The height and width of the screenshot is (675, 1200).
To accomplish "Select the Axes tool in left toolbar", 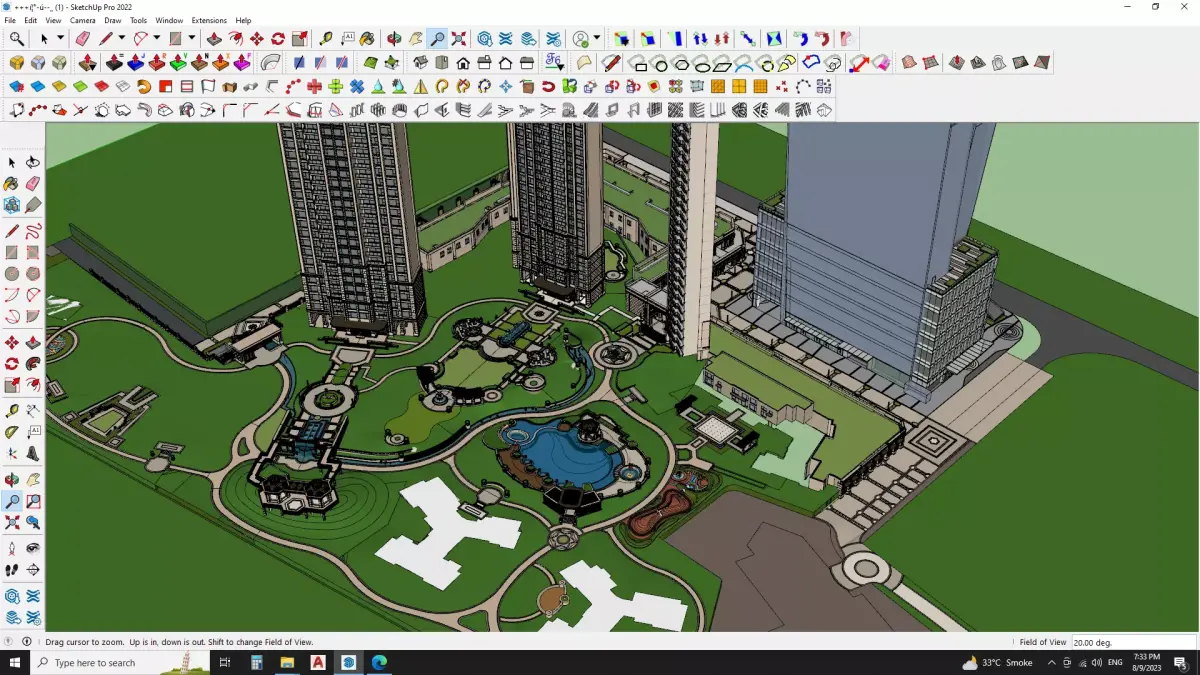I will (12, 453).
